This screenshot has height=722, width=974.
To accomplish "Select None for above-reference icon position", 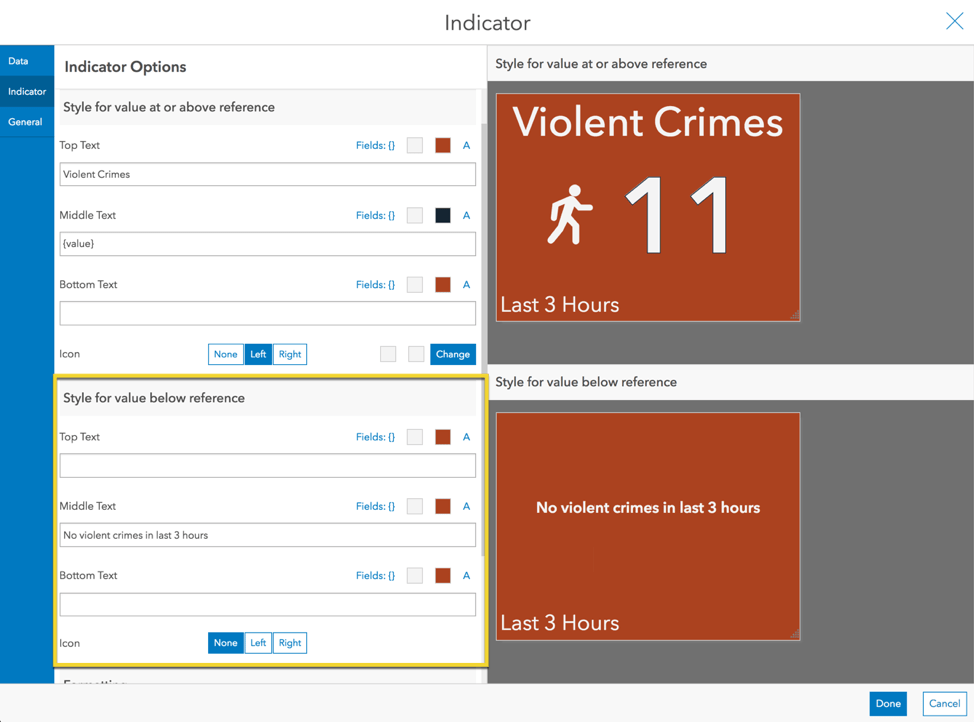I will click(x=226, y=354).
